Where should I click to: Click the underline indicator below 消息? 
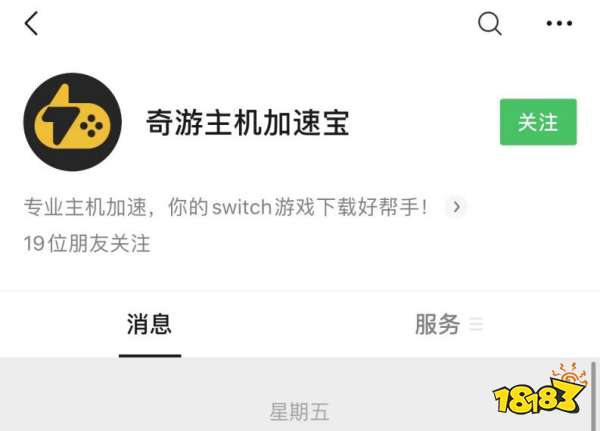point(150,356)
